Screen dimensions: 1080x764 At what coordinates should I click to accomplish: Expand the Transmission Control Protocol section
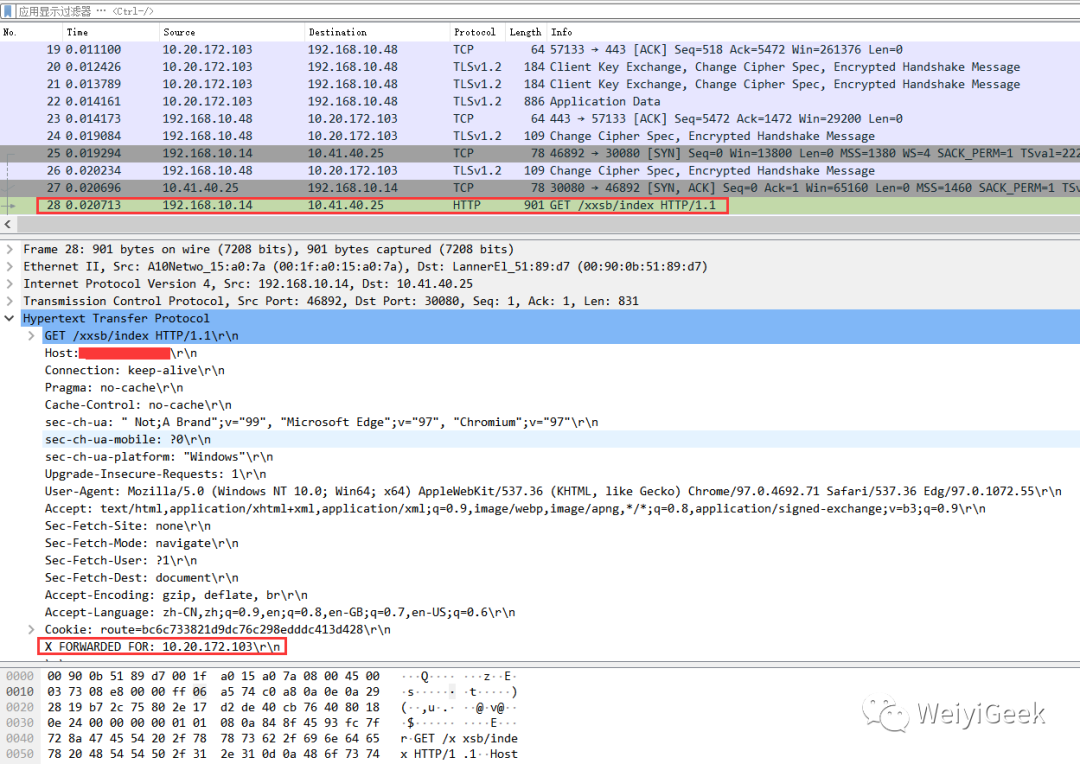[9, 301]
